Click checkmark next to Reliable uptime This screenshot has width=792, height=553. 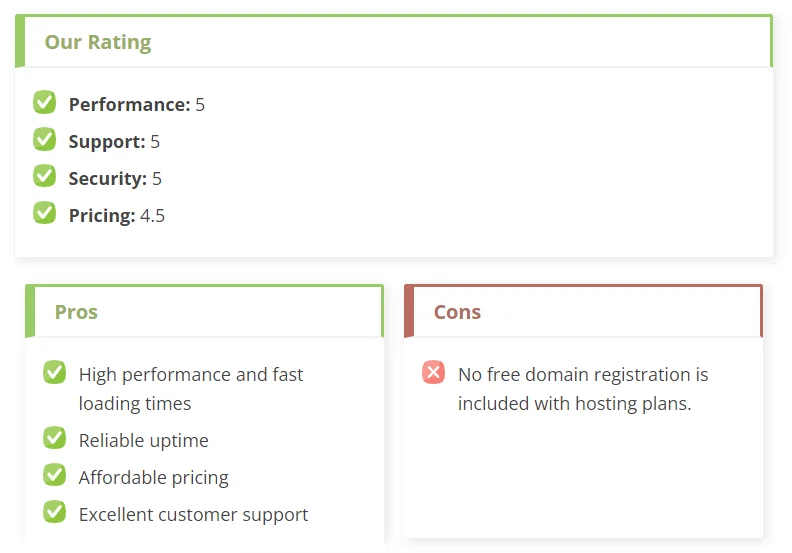[x=55, y=438]
